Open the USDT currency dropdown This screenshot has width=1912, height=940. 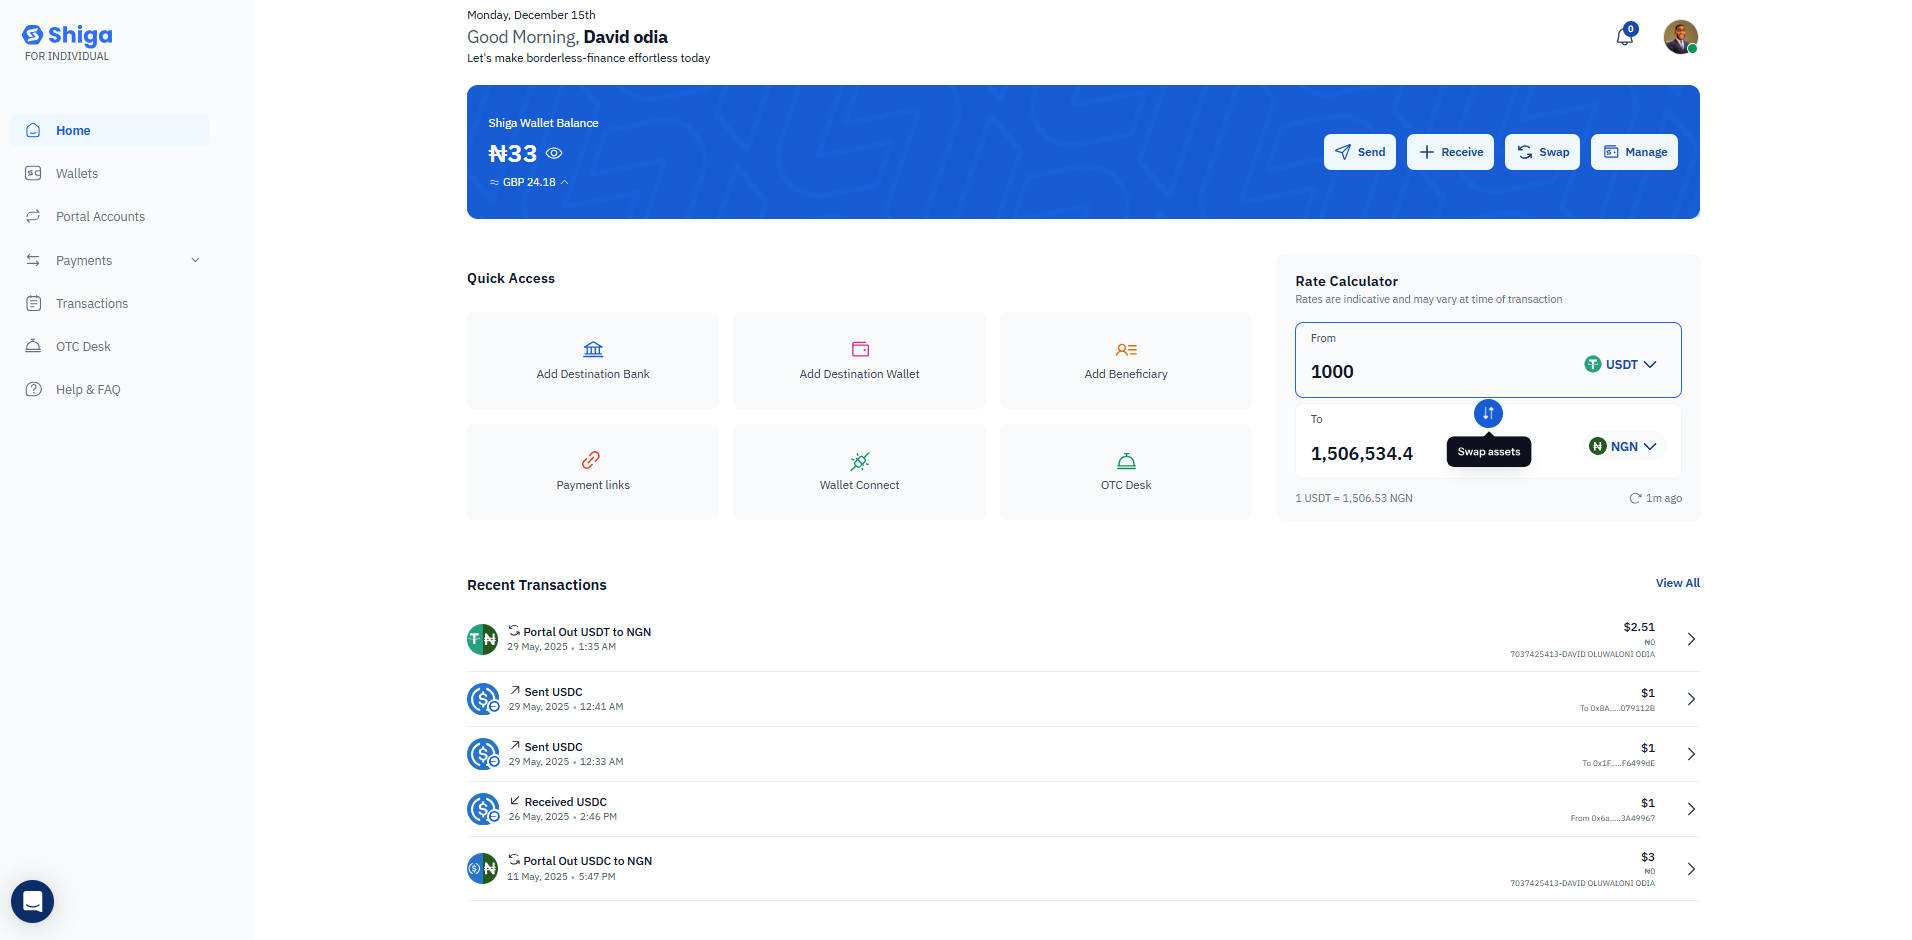pyautogui.click(x=1620, y=364)
